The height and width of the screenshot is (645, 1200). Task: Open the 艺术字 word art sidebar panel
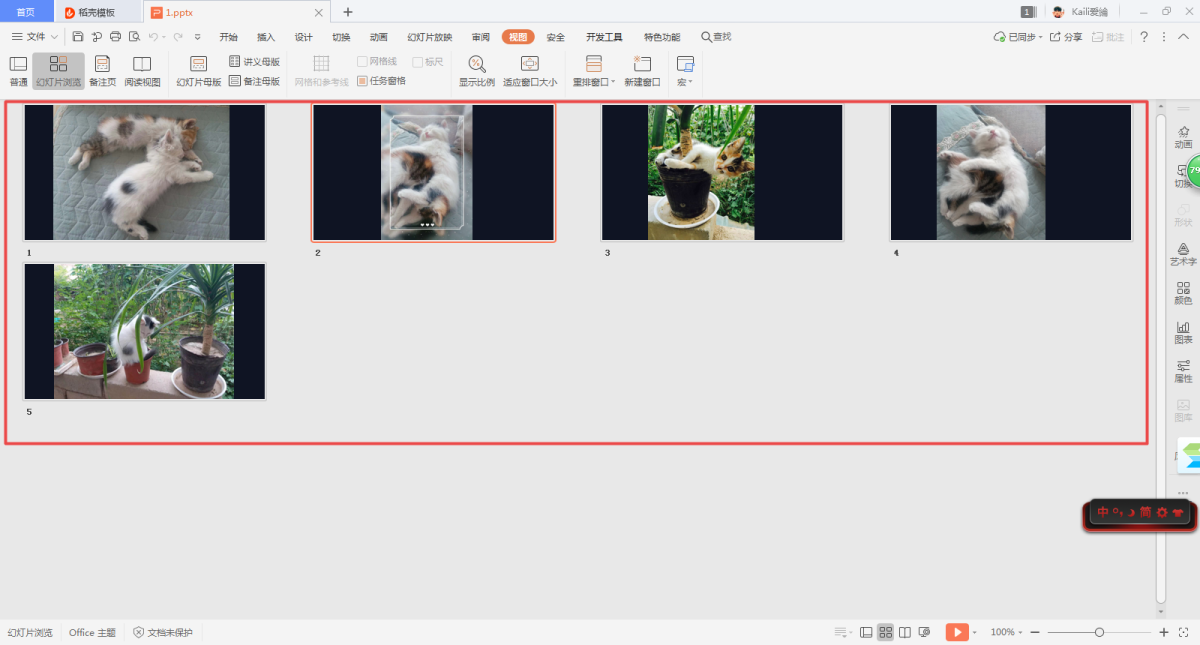tap(1183, 253)
